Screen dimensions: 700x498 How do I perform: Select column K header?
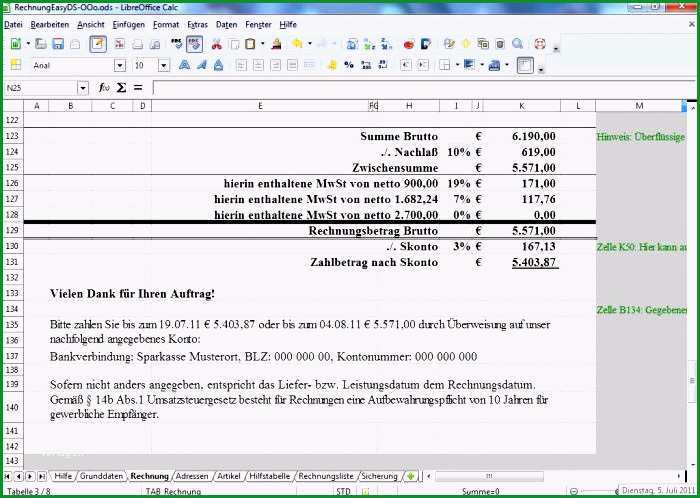click(x=522, y=106)
